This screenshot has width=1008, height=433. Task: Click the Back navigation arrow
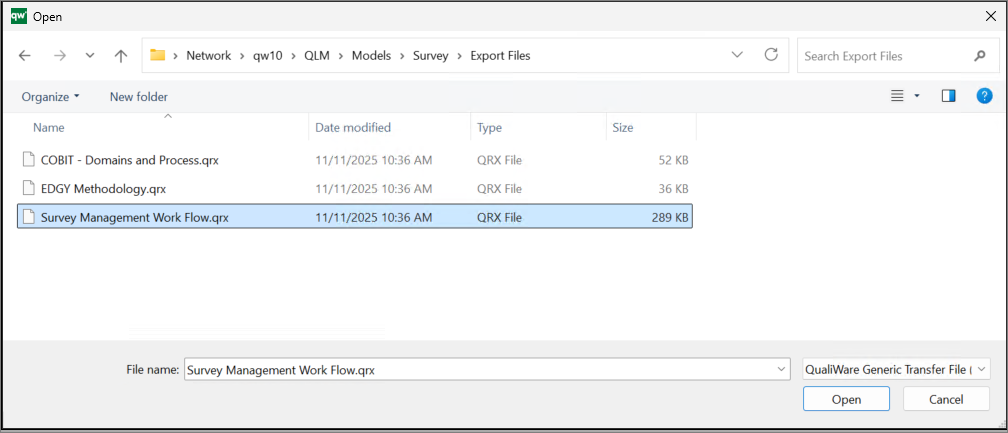pyautogui.click(x=25, y=56)
